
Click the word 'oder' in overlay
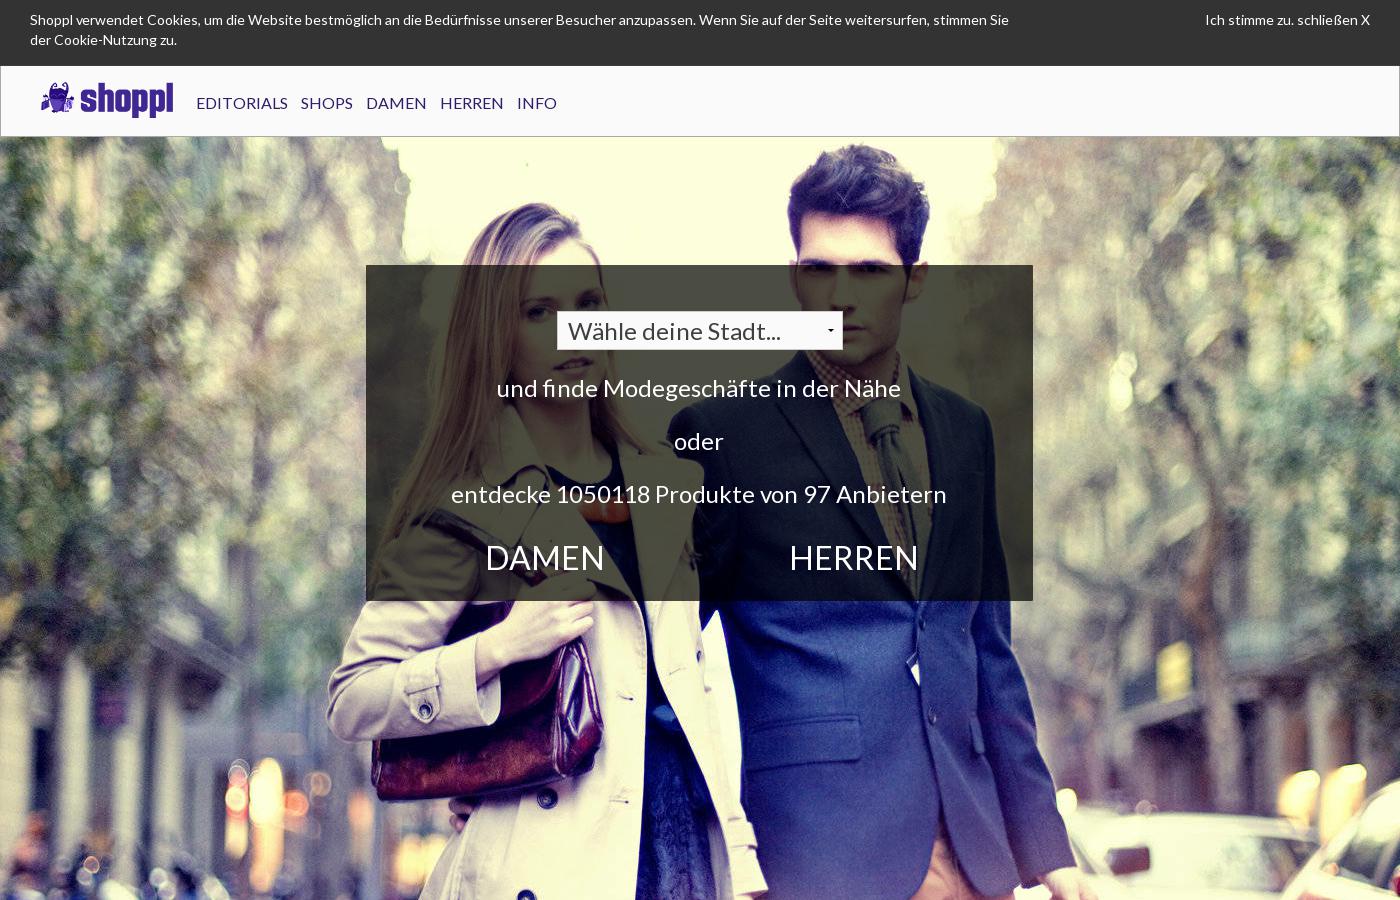coord(699,441)
